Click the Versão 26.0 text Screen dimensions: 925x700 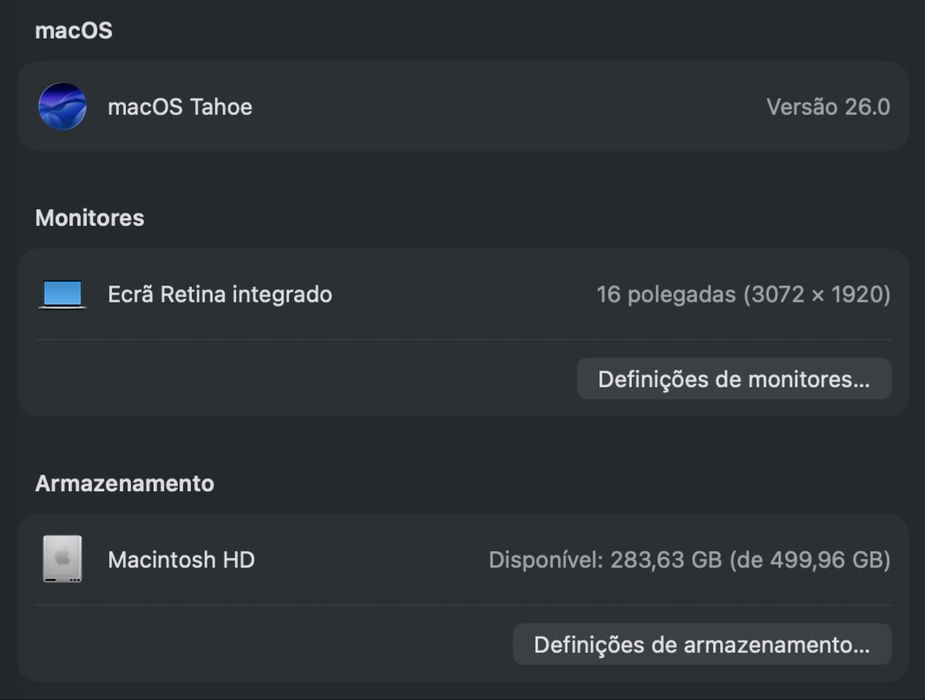(827, 107)
